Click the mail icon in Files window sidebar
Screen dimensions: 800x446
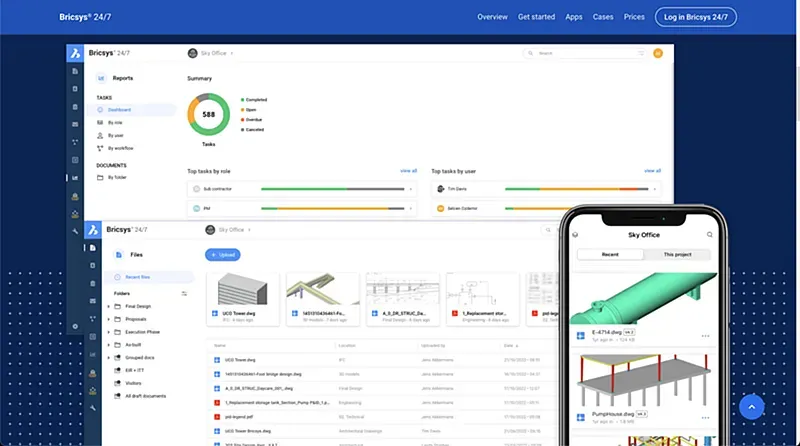point(92,301)
